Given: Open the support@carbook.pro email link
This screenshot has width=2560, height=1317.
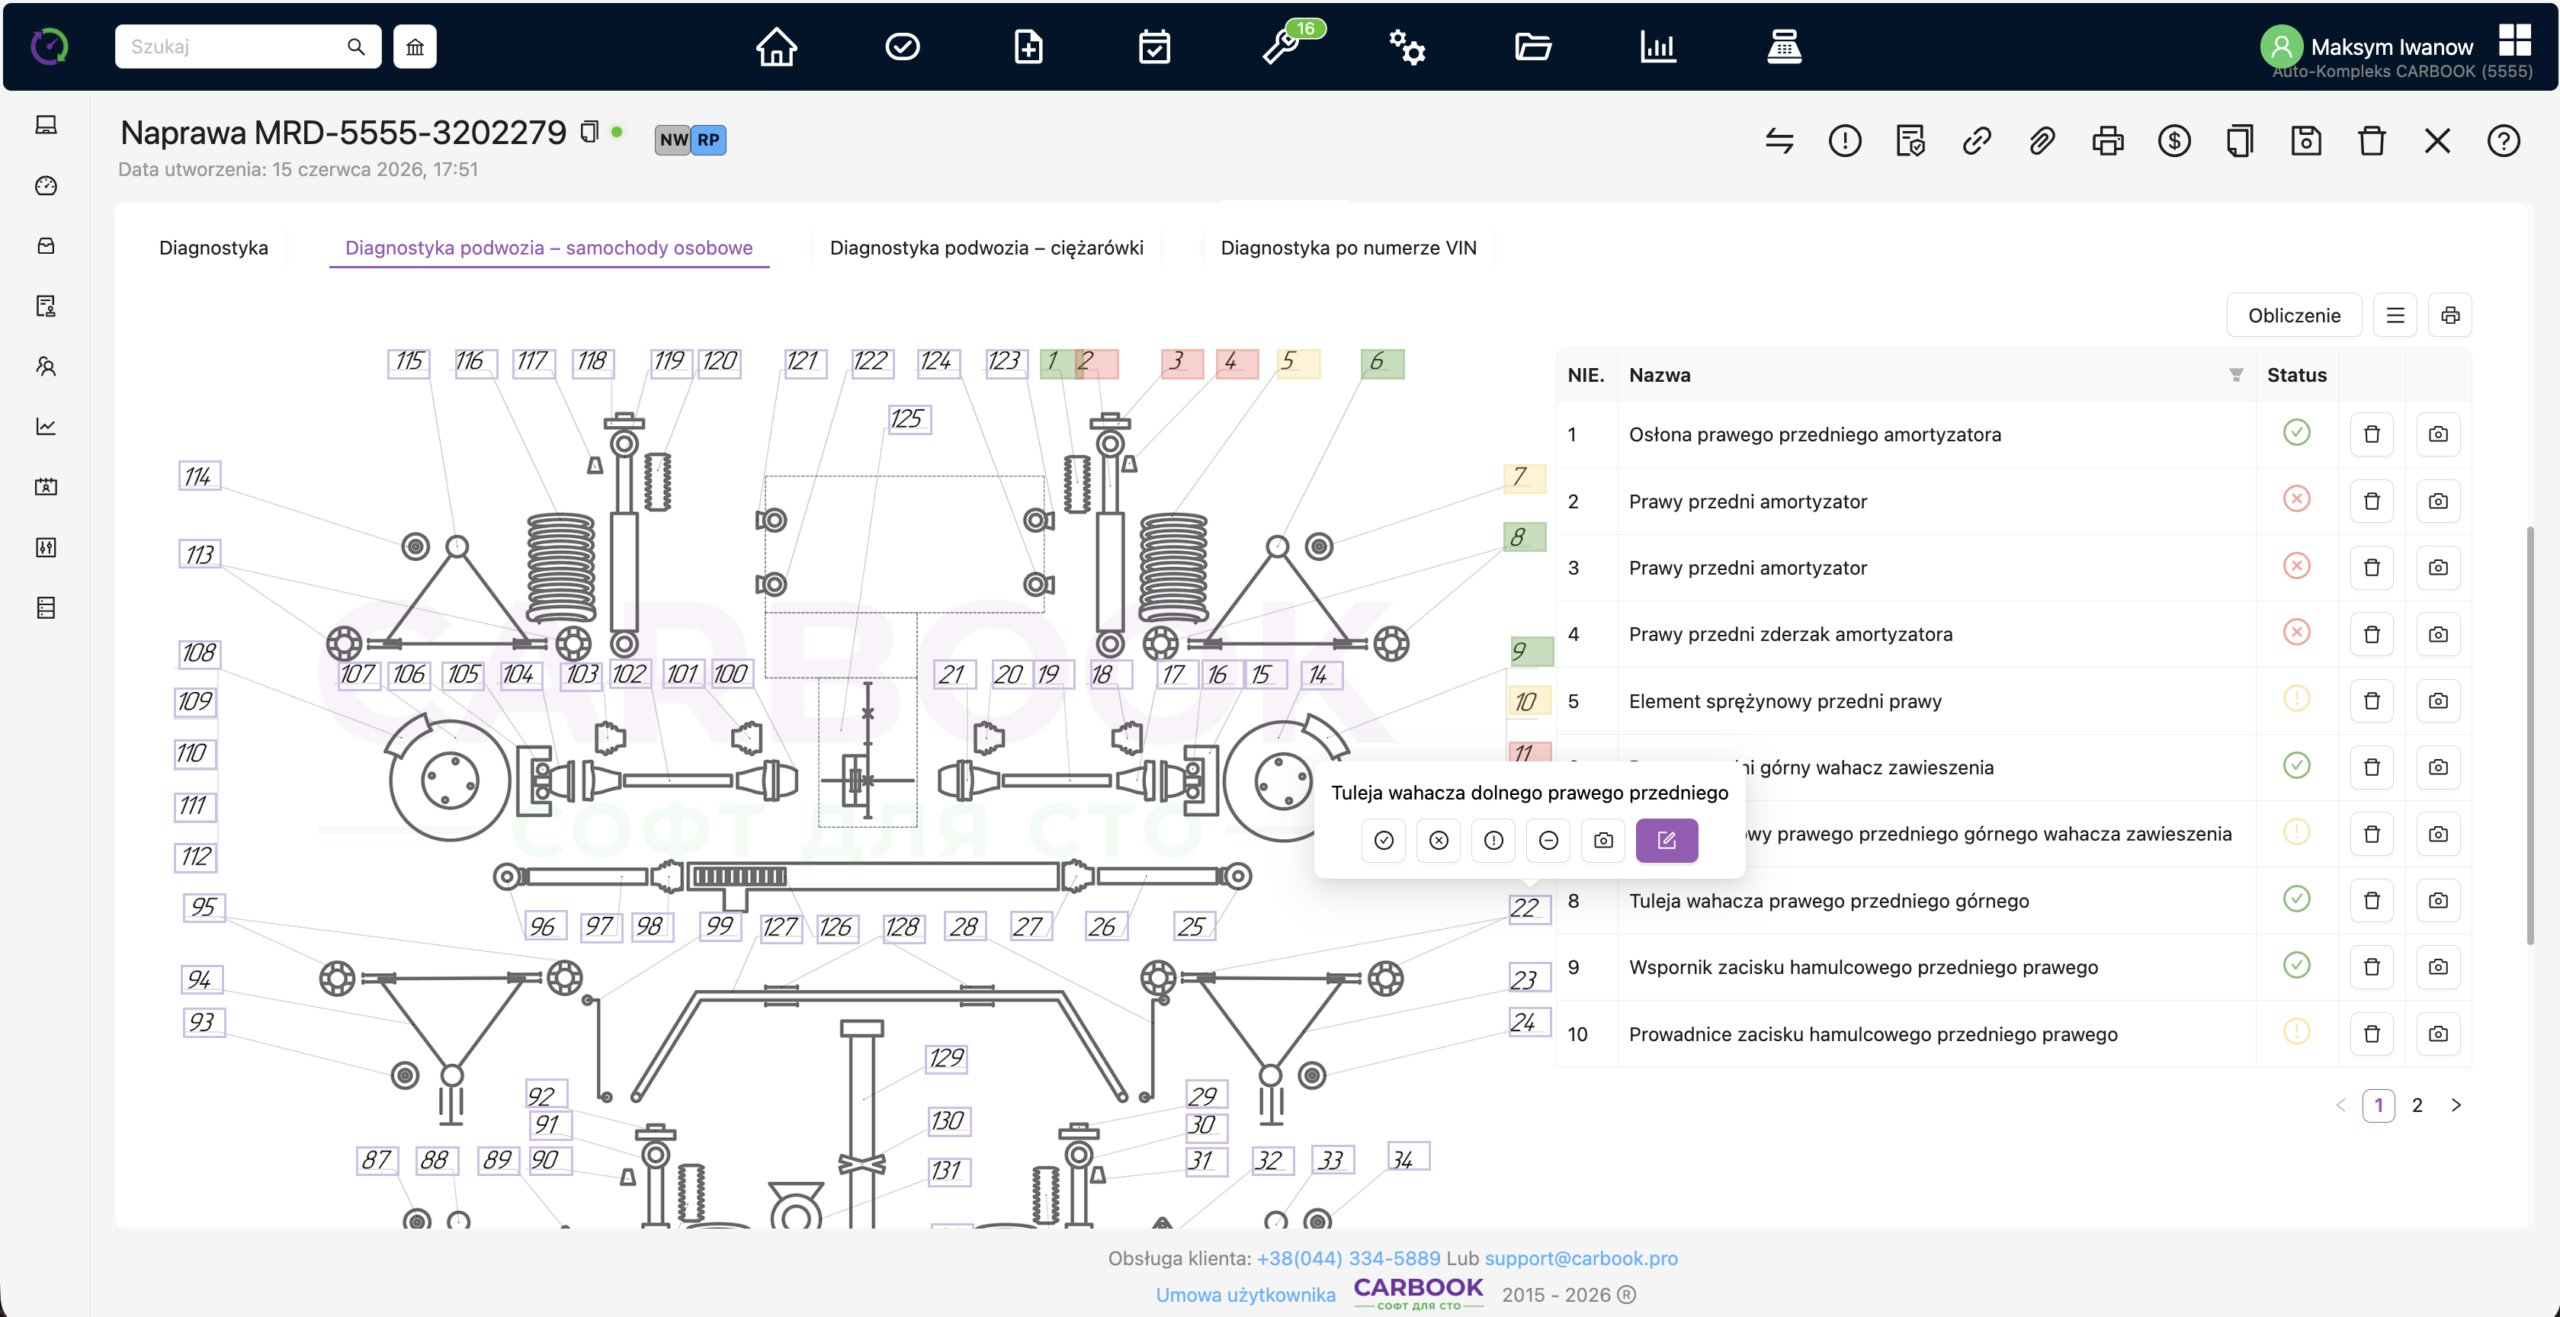Looking at the screenshot, I should (1581, 1258).
